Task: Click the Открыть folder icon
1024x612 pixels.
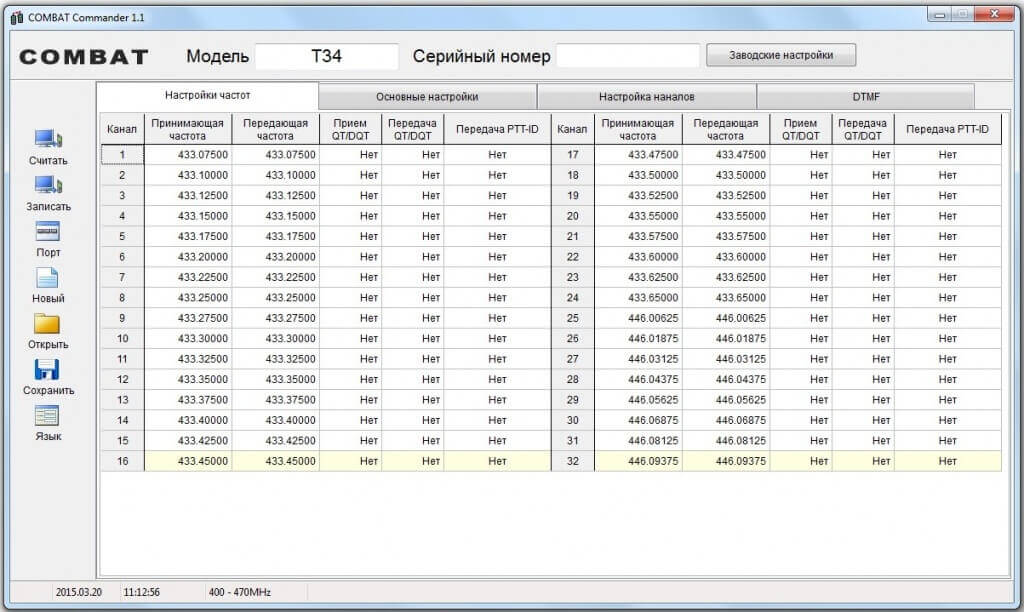Action: tap(48, 324)
